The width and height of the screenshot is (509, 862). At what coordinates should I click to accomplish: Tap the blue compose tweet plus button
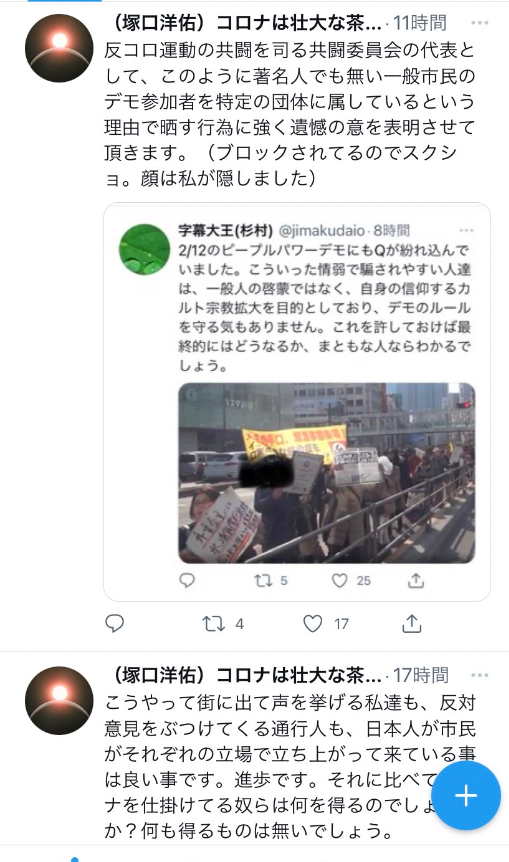tap(466, 795)
